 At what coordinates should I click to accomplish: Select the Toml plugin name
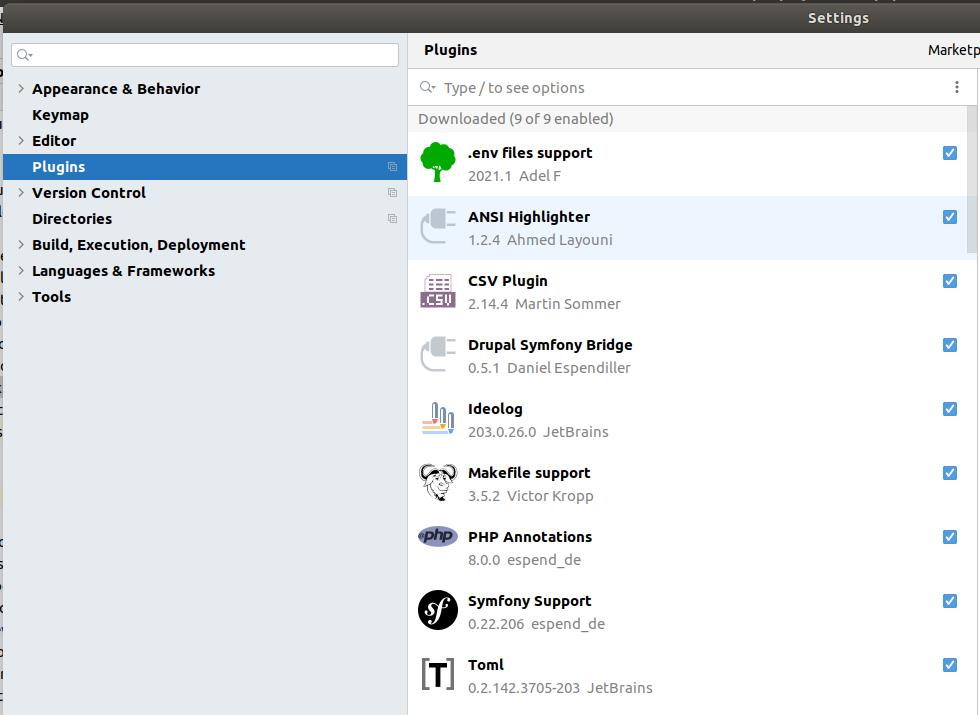click(x=486, y=665)
